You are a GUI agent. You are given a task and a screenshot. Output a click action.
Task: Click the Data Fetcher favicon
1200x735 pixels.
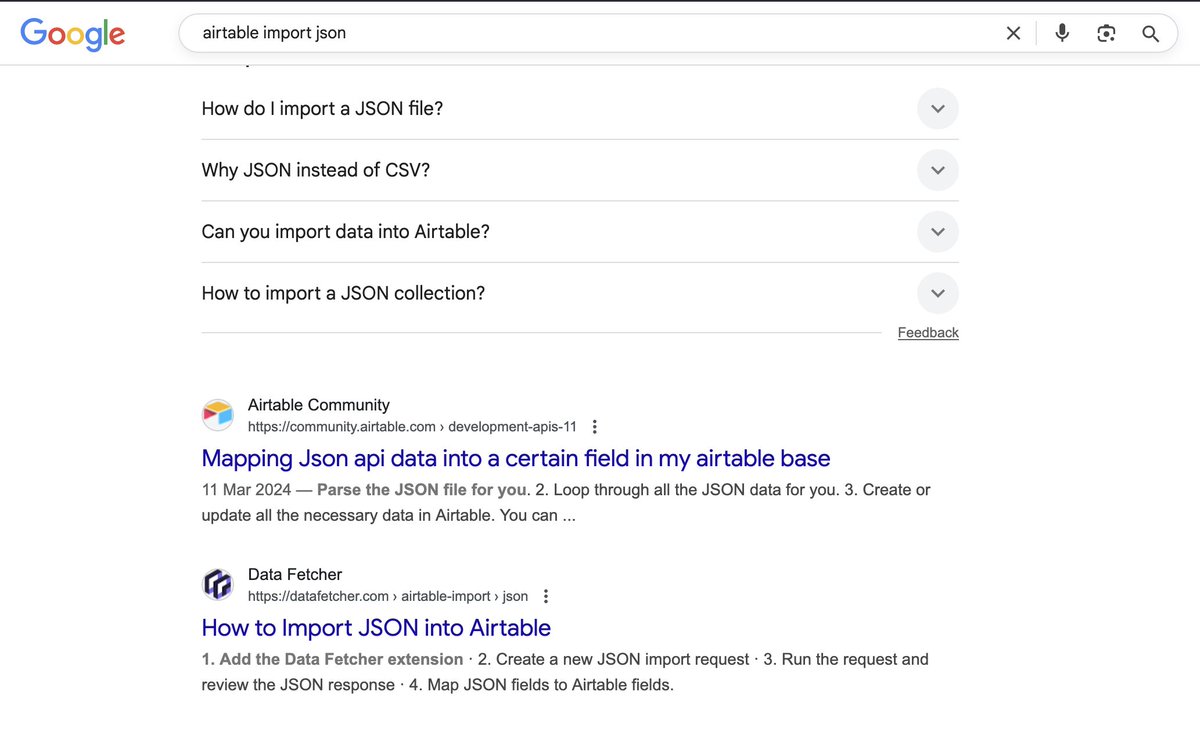218,584
